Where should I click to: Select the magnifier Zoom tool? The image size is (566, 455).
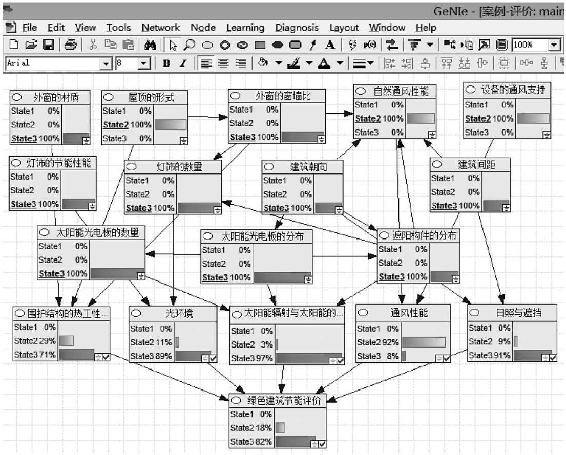point(189,45)
